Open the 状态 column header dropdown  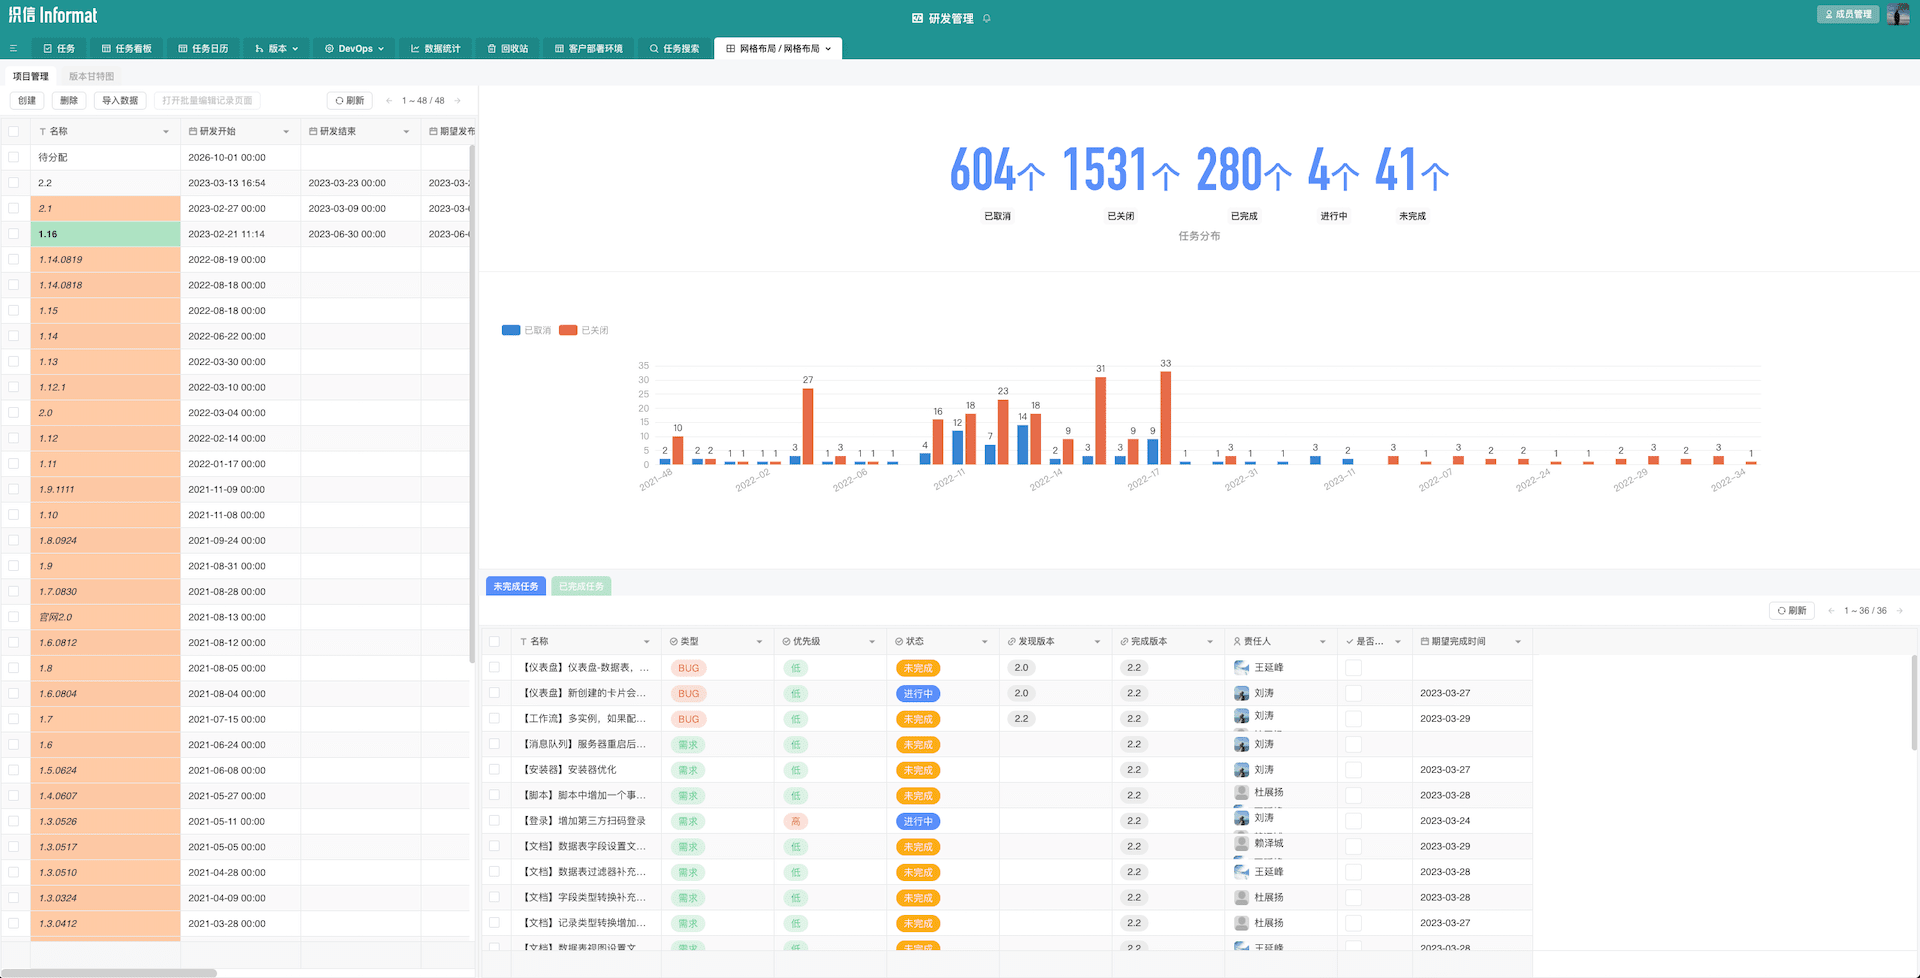(984, 642)
